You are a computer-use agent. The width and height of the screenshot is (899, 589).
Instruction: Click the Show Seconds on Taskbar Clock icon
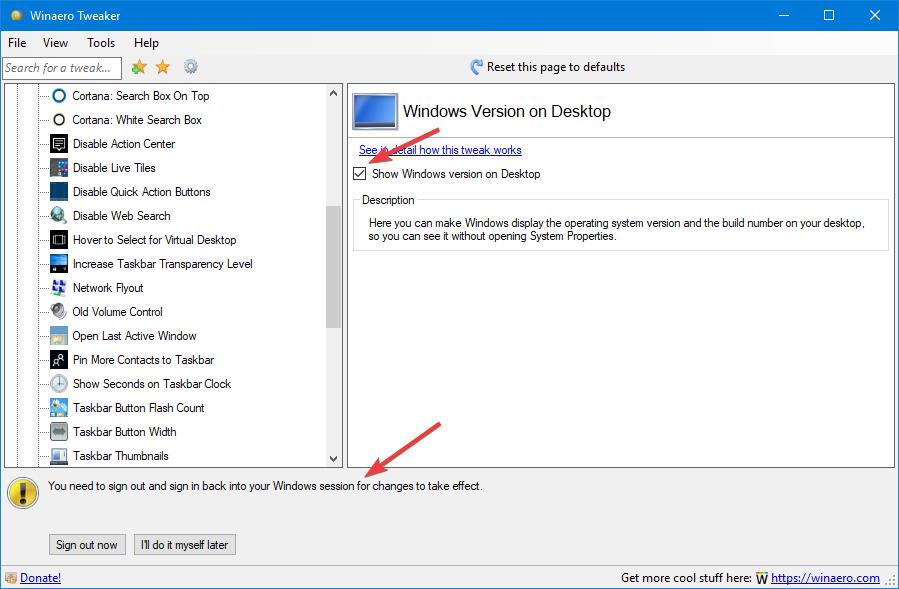[x=59, y=384]
